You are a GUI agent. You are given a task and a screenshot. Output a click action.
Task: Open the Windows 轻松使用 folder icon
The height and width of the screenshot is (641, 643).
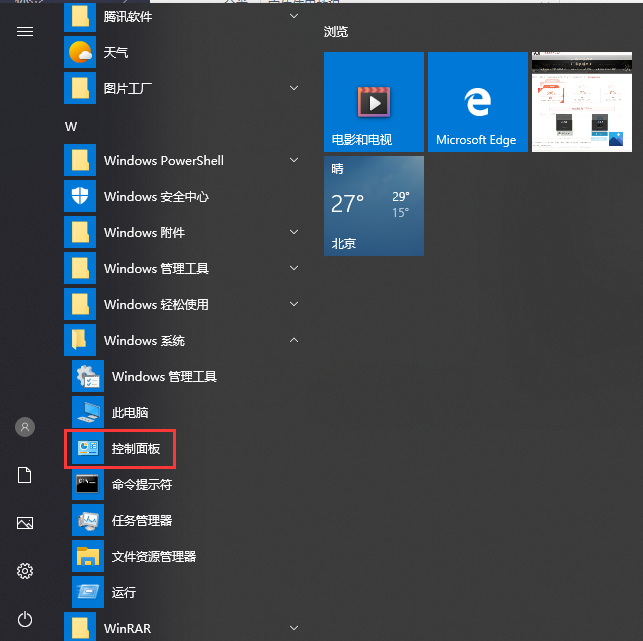[x=80, y=304]
